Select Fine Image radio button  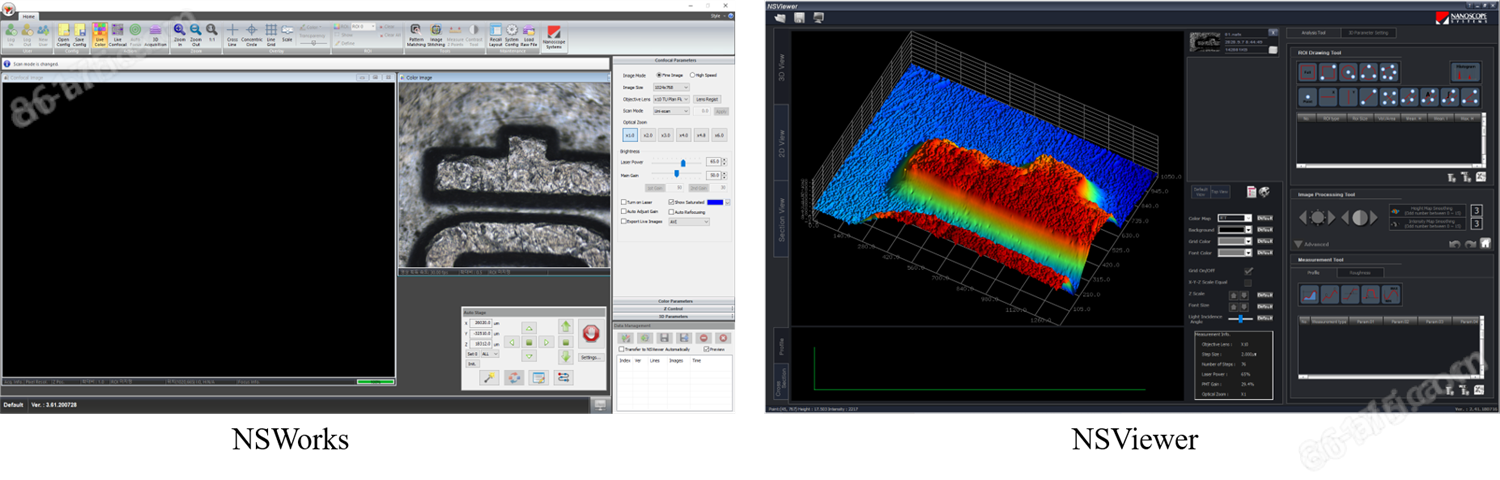click(x=661, y=75)
